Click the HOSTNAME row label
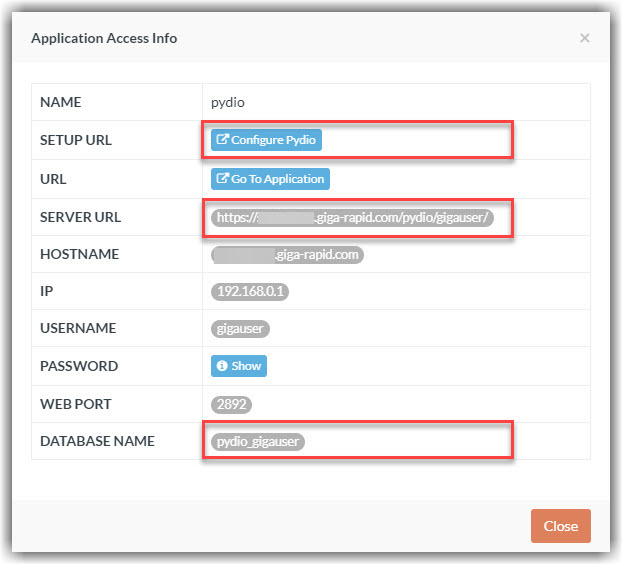 (79, 254)
